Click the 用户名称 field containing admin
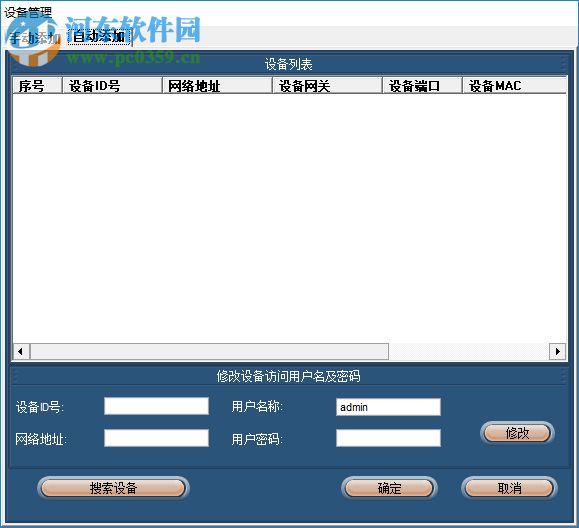 (388, 407)
